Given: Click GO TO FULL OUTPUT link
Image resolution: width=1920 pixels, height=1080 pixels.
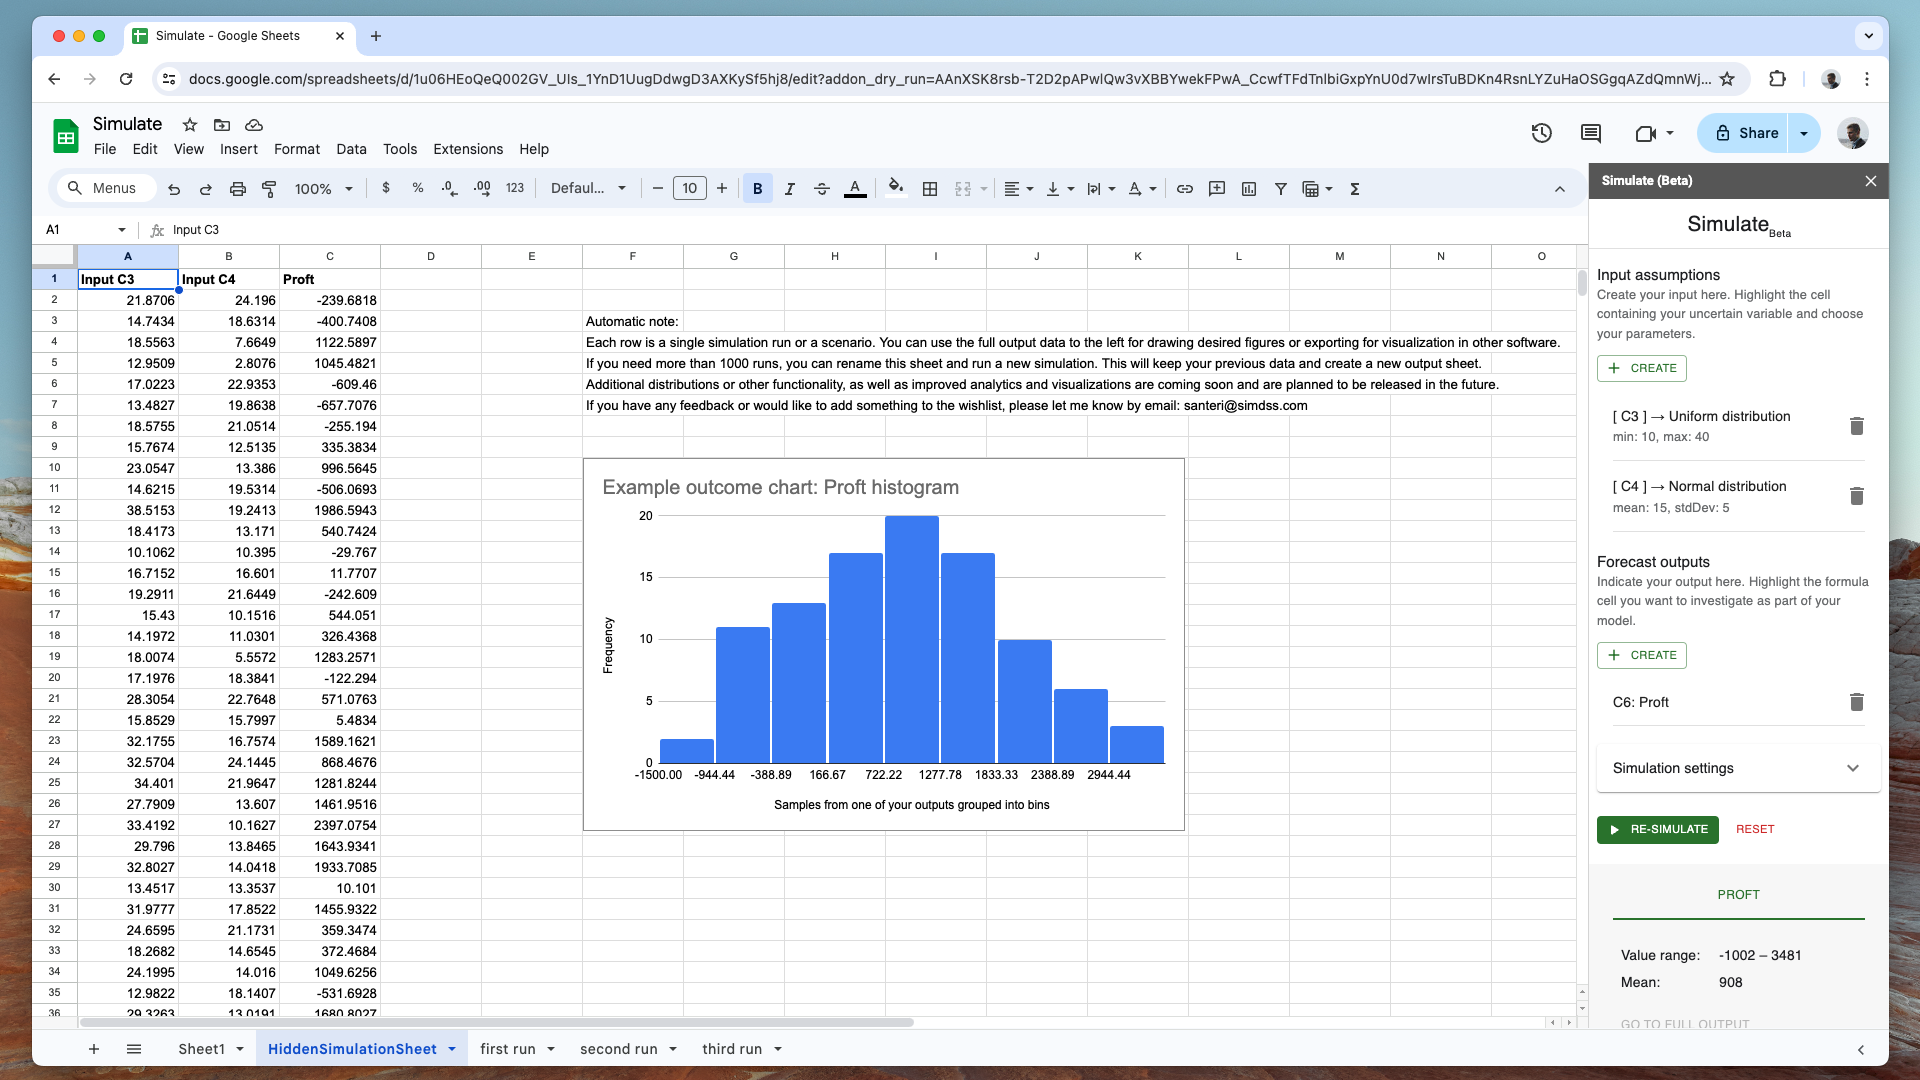Looking at the screenshot, I should pos(1685,1025).
